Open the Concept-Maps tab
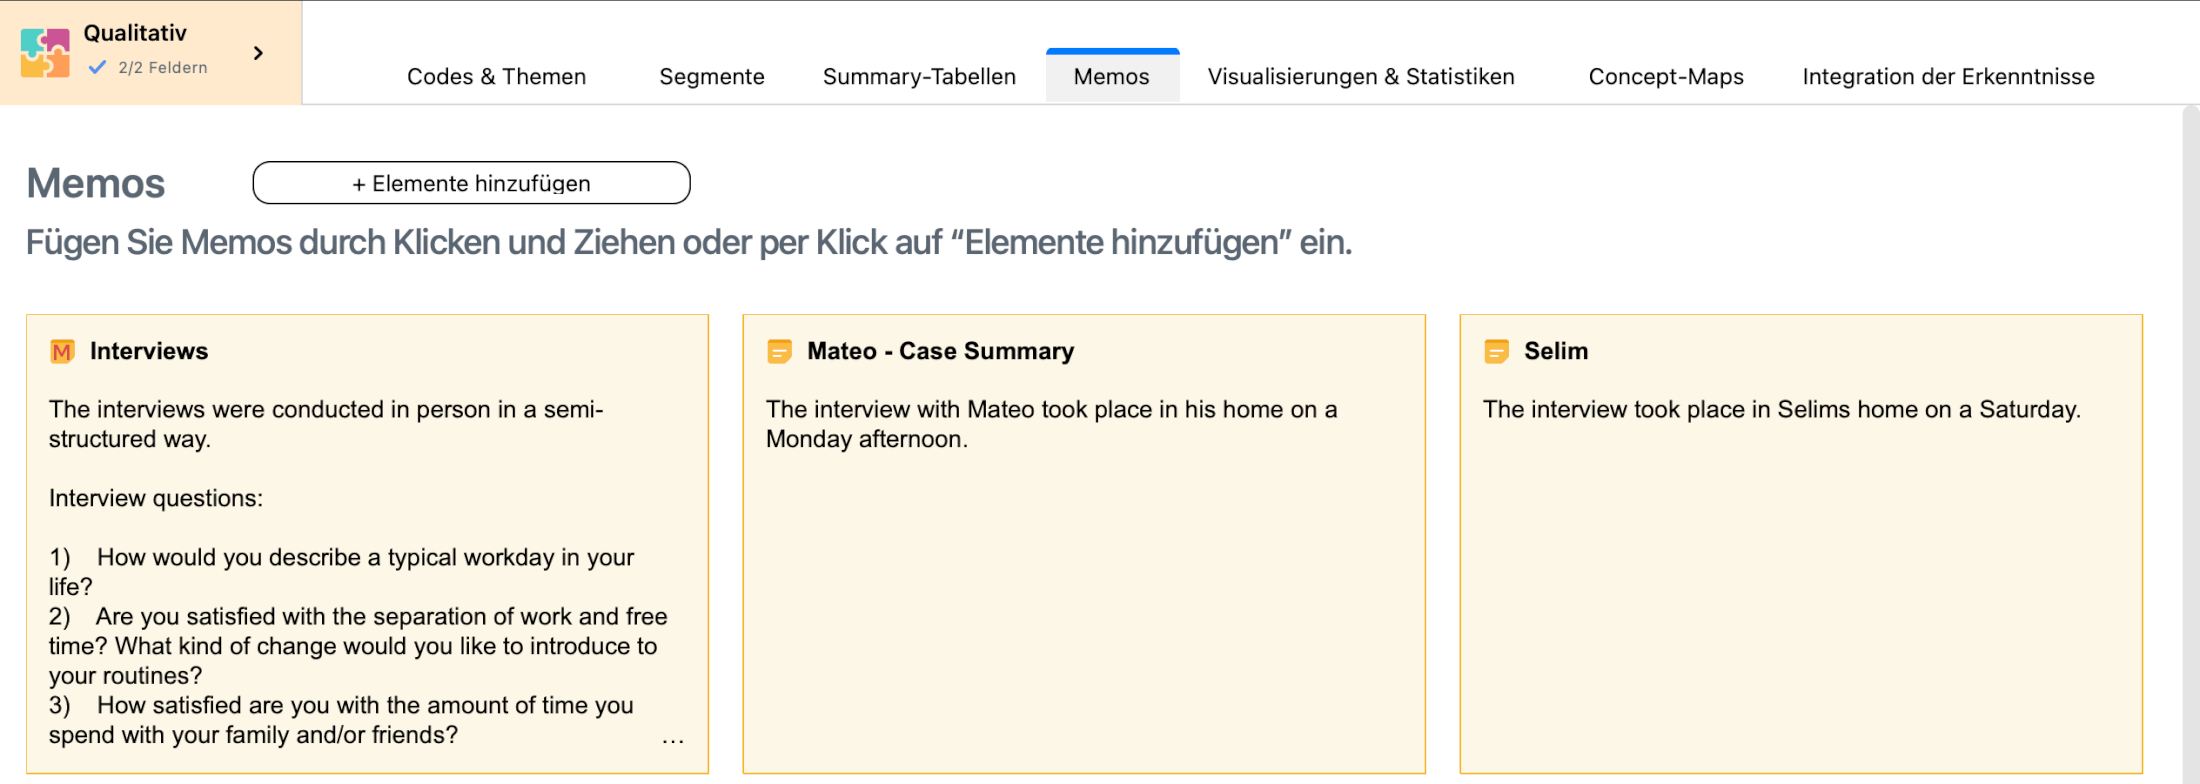This screenshot has height=784, width=2200. (1665, 77)
